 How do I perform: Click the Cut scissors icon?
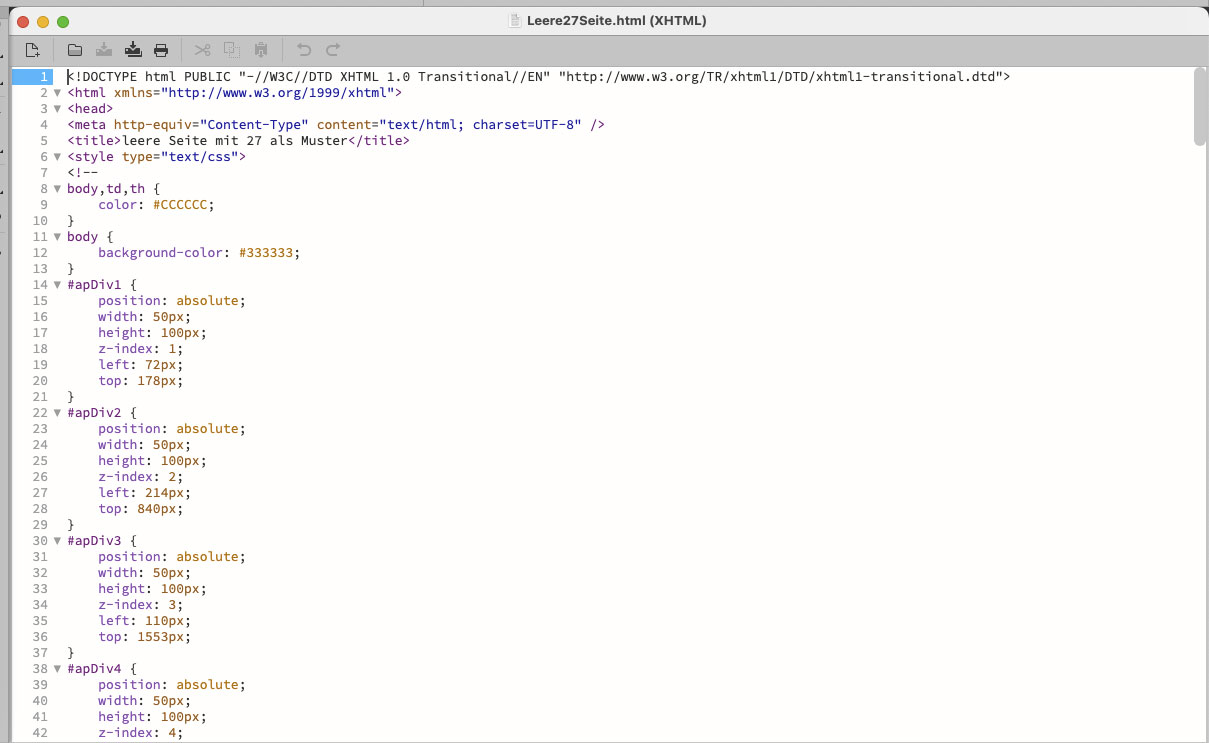pyautogui.click(x=203, y=50)
